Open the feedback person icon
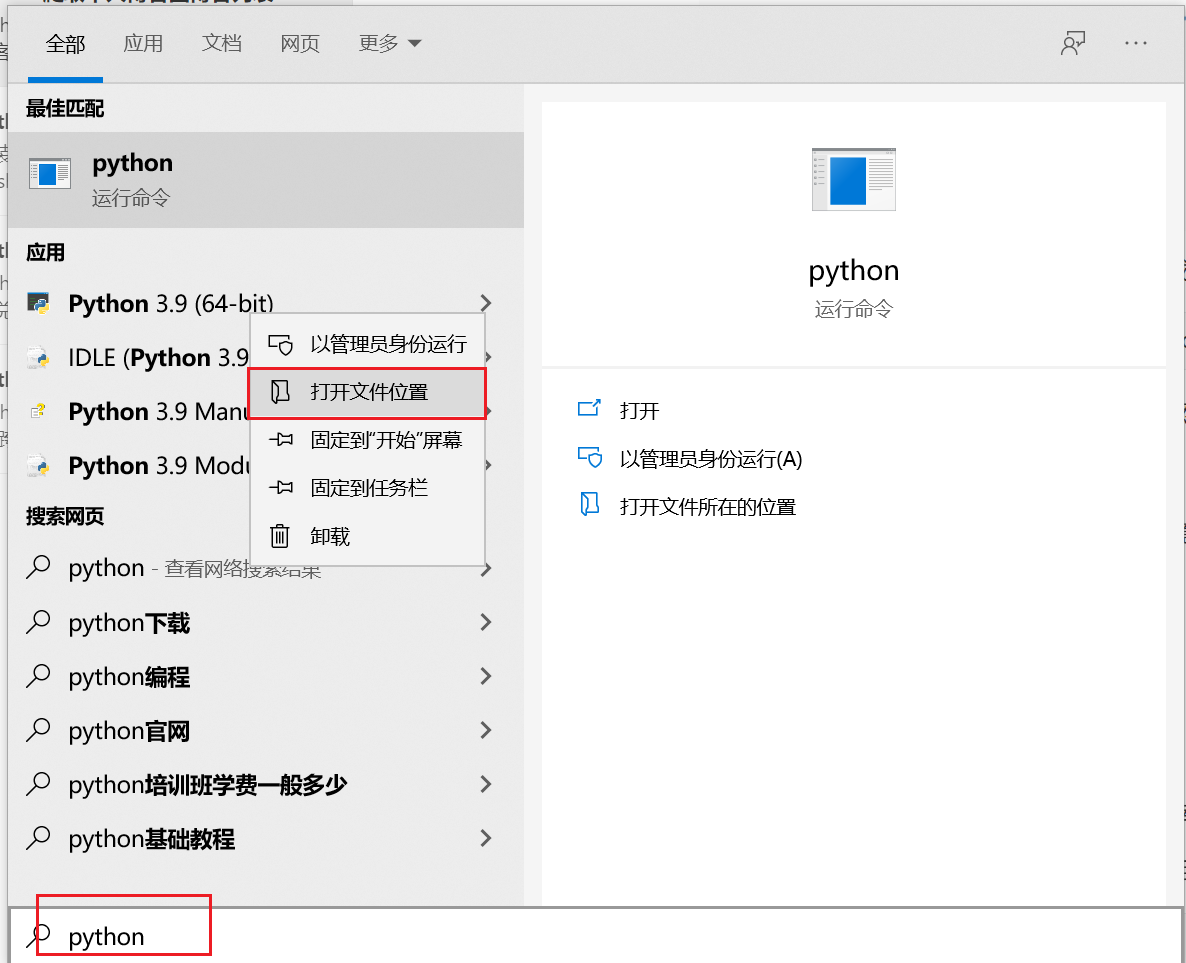The image size is (1186, 963). point(1073,44)
